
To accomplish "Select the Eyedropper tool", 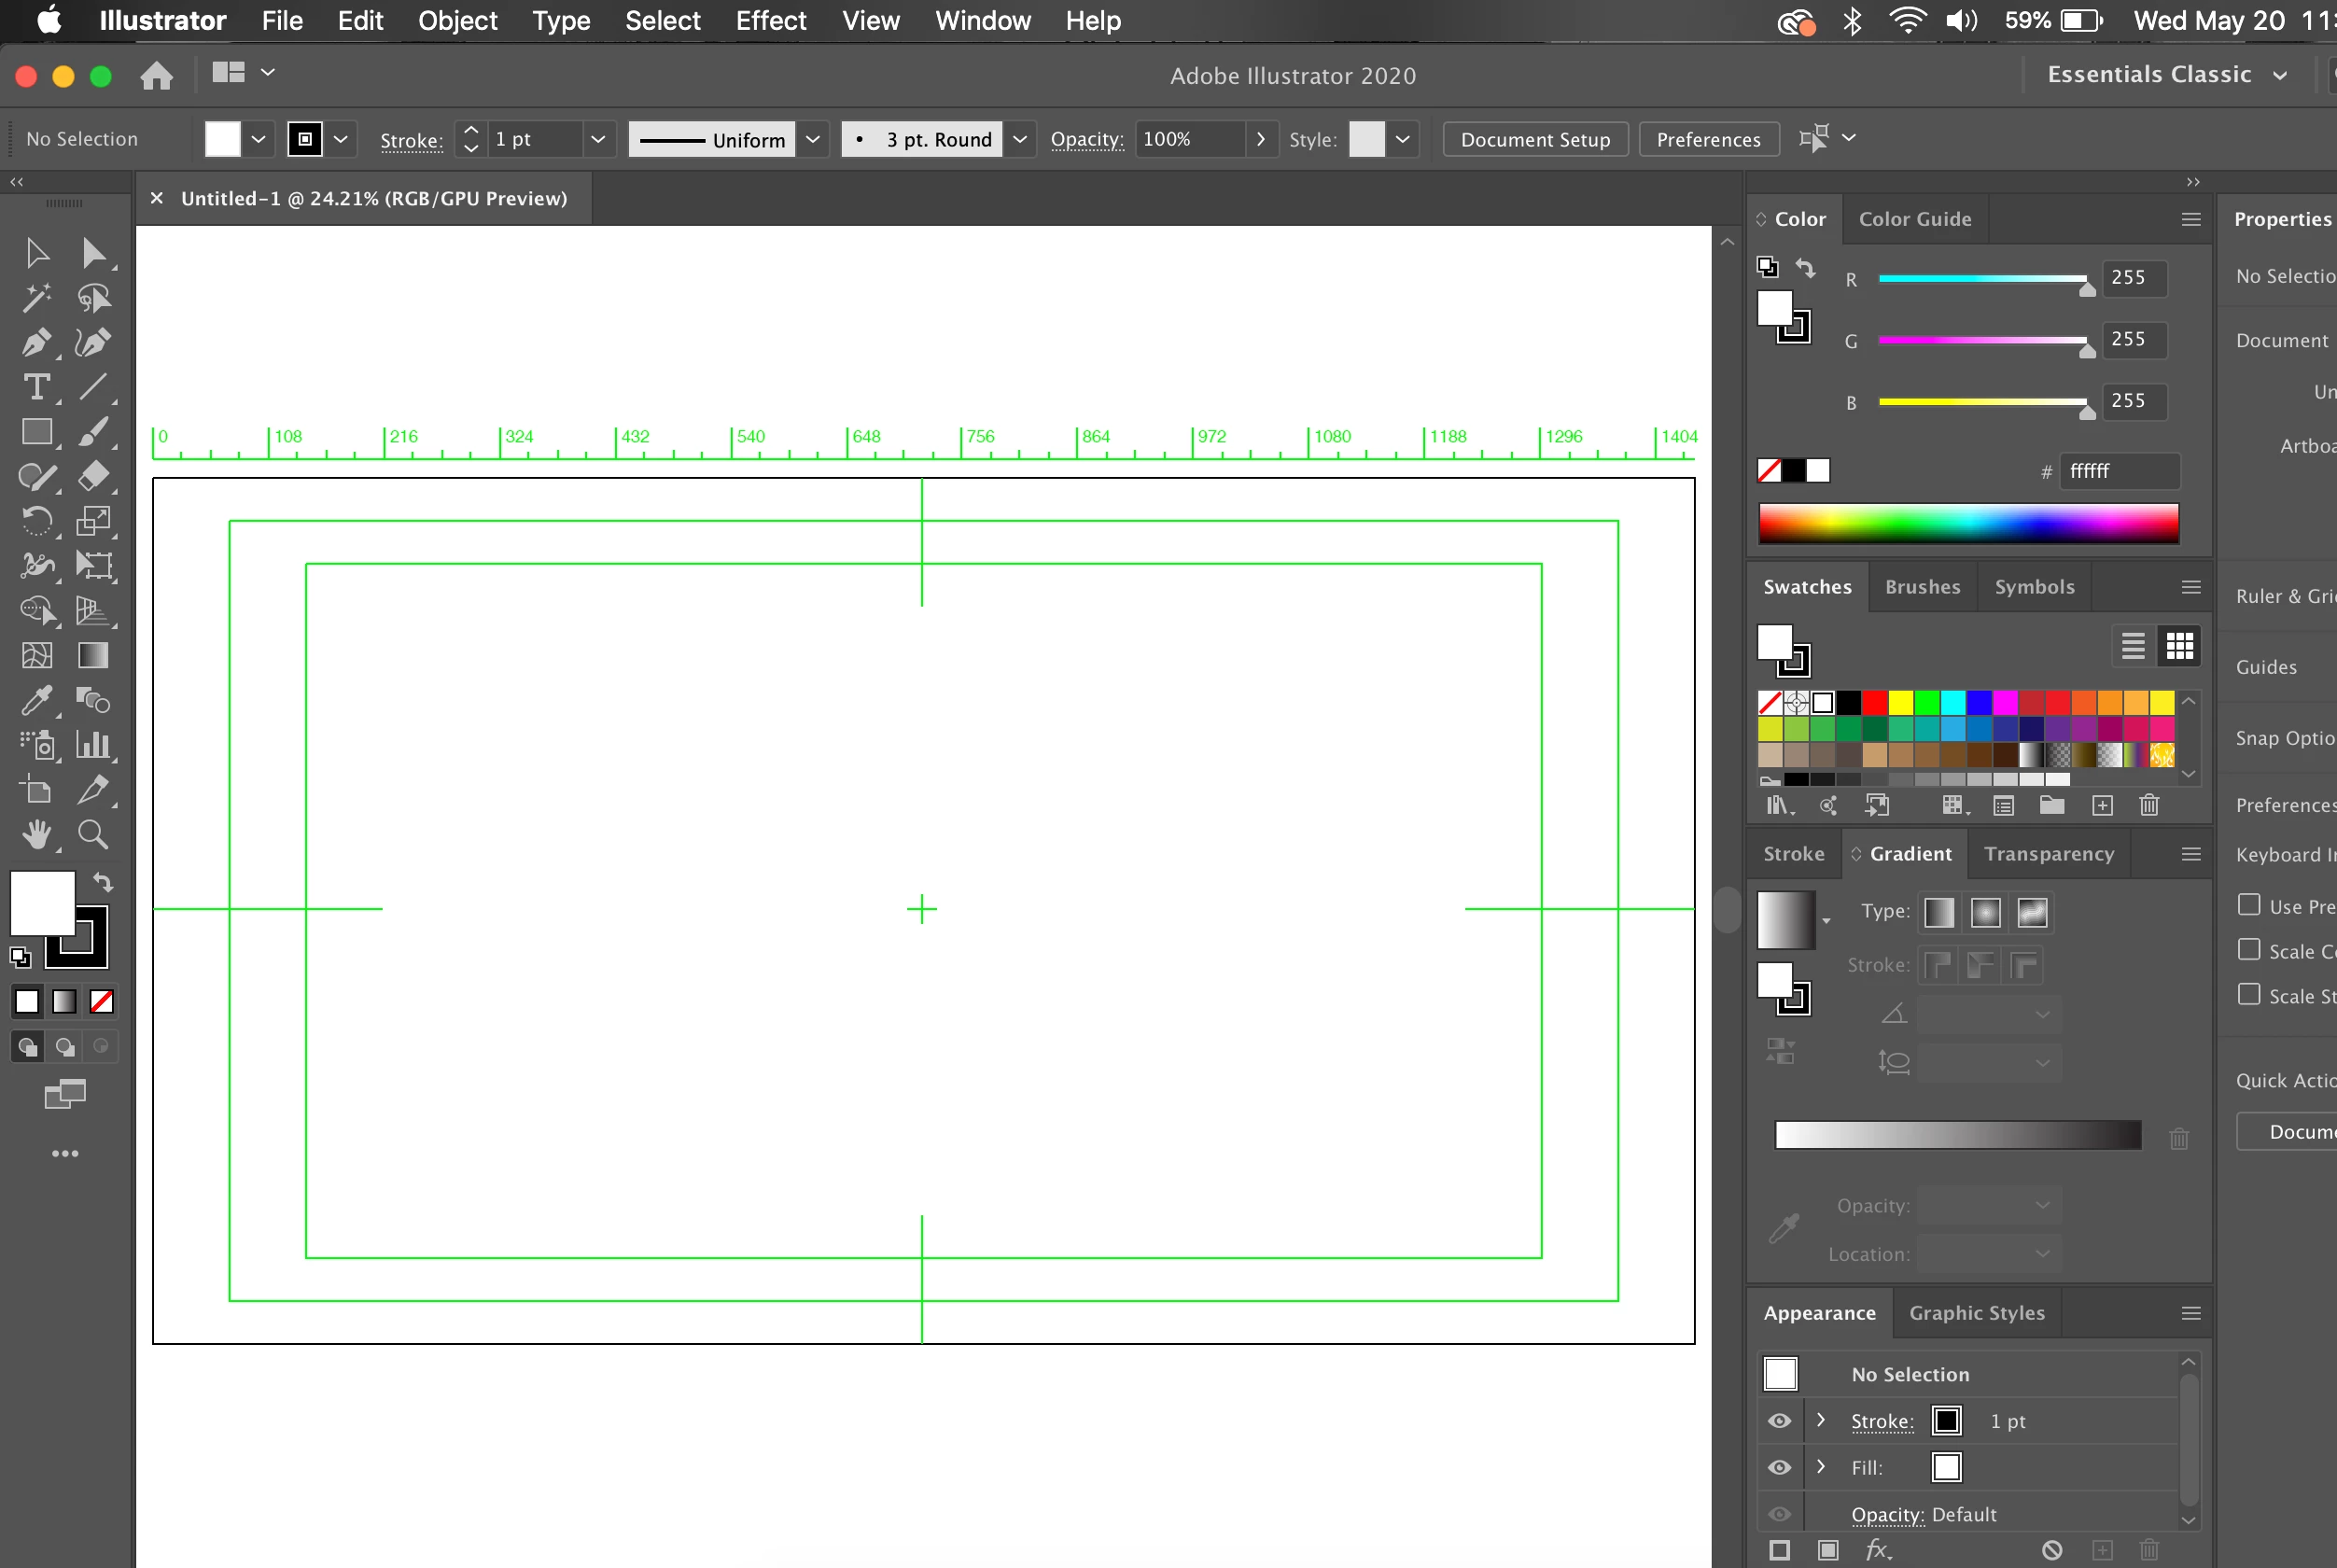I will pyautogui.click(x=36, y=700).
